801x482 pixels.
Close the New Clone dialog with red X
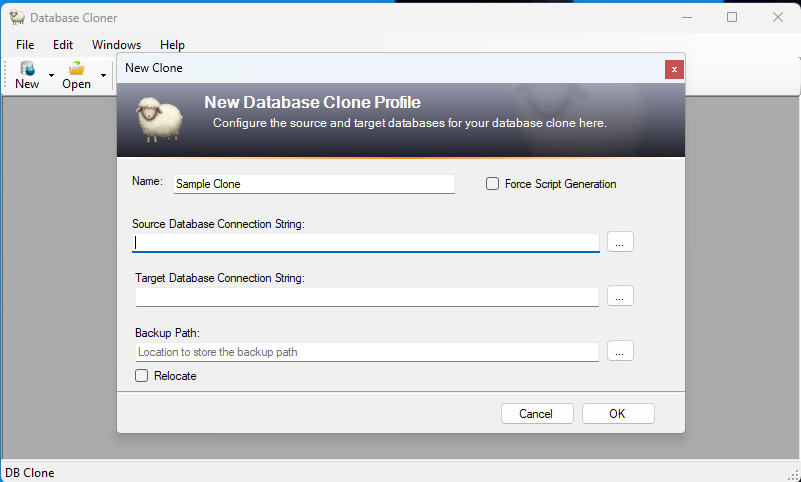click(674, 69)
